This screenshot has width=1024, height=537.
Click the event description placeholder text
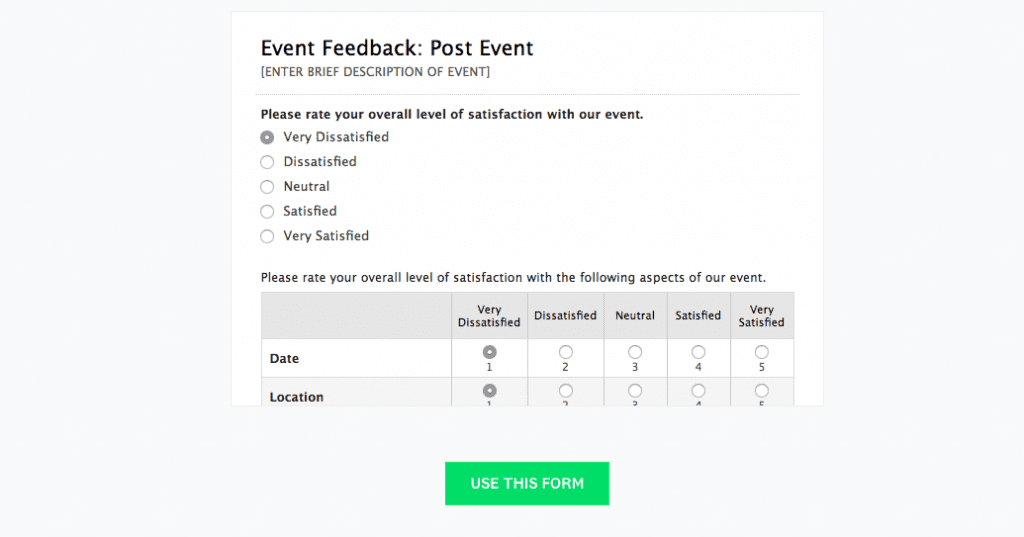[375, 72]
